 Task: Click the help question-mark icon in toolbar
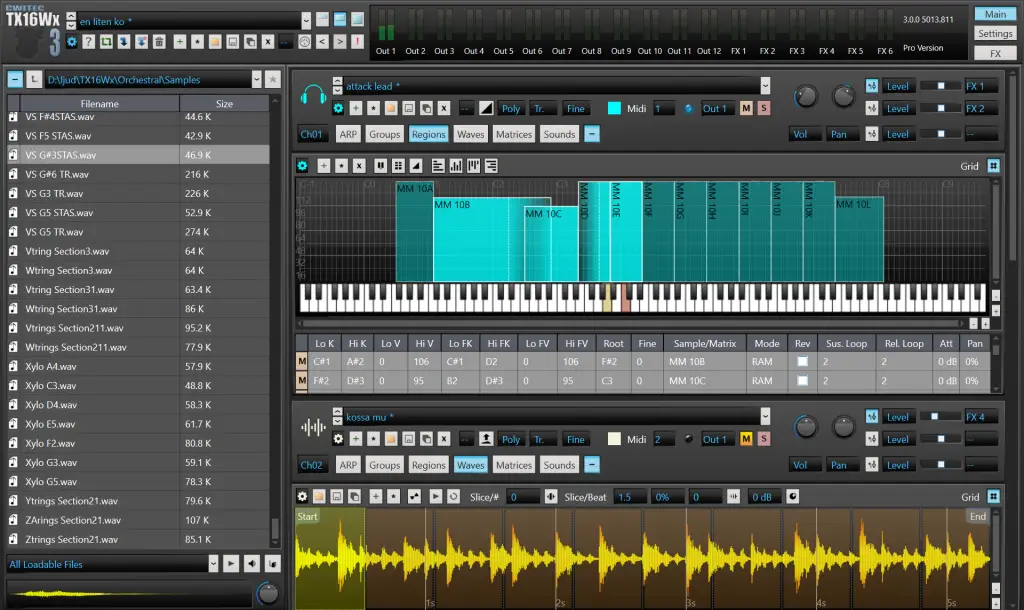(x=89, y=41)
